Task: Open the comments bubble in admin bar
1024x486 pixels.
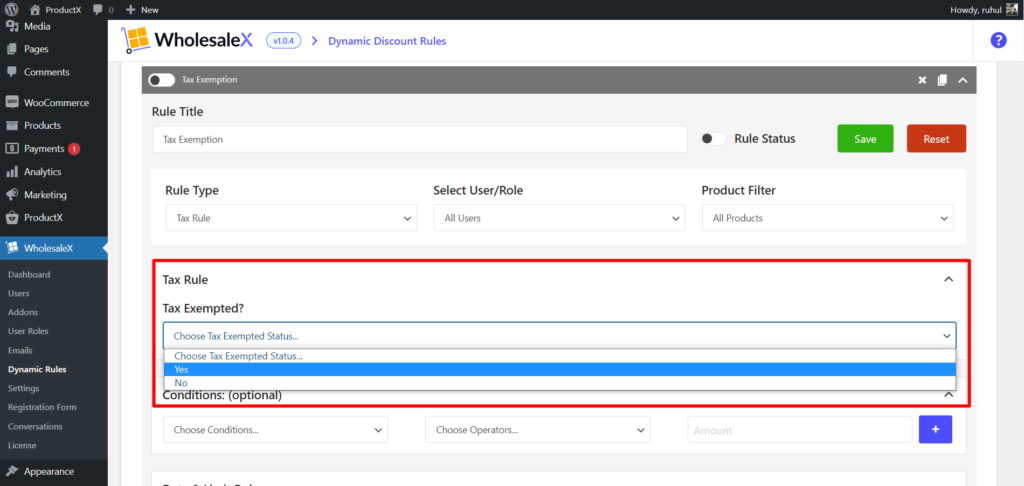Action: (x=103, y=10)
